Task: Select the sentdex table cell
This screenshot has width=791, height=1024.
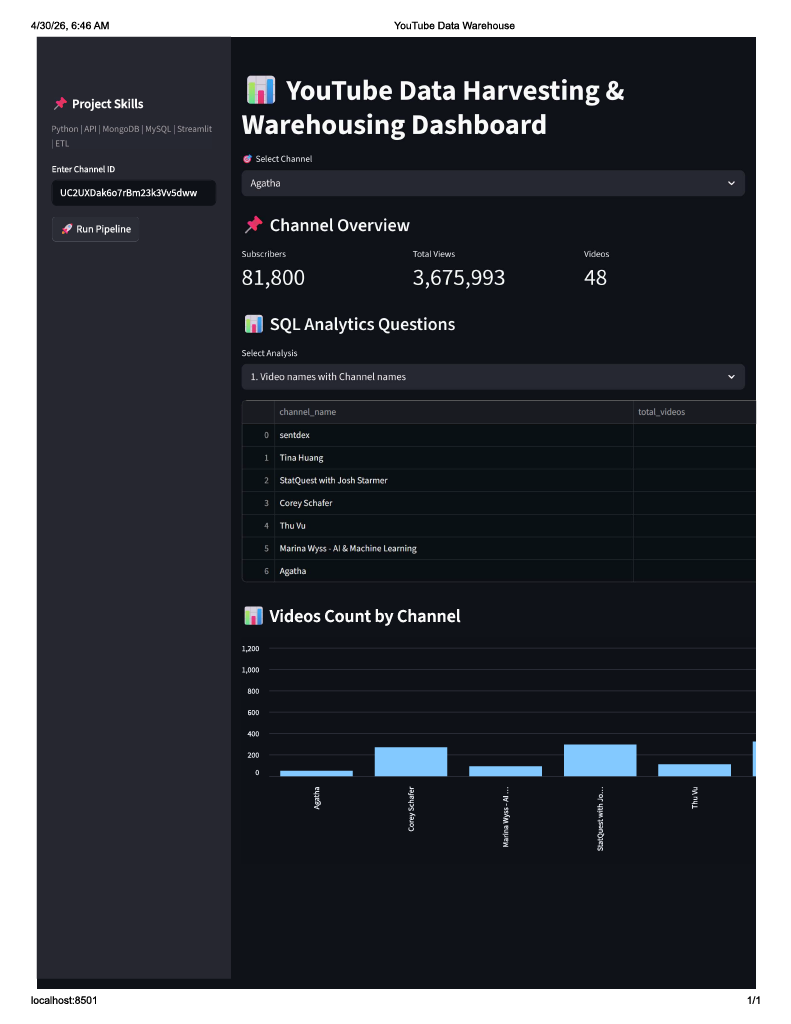Action: click(x=453, y=435)
